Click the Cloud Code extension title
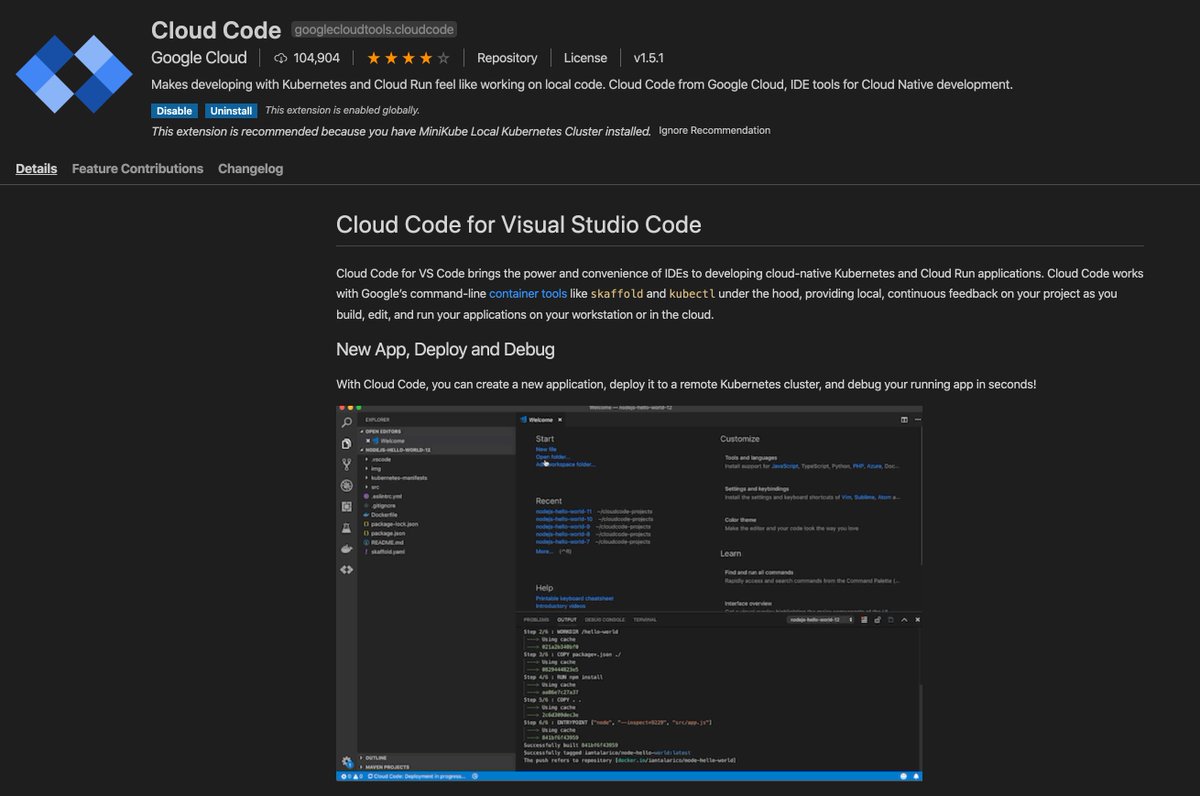1200x796 pixels. point(216,30)
